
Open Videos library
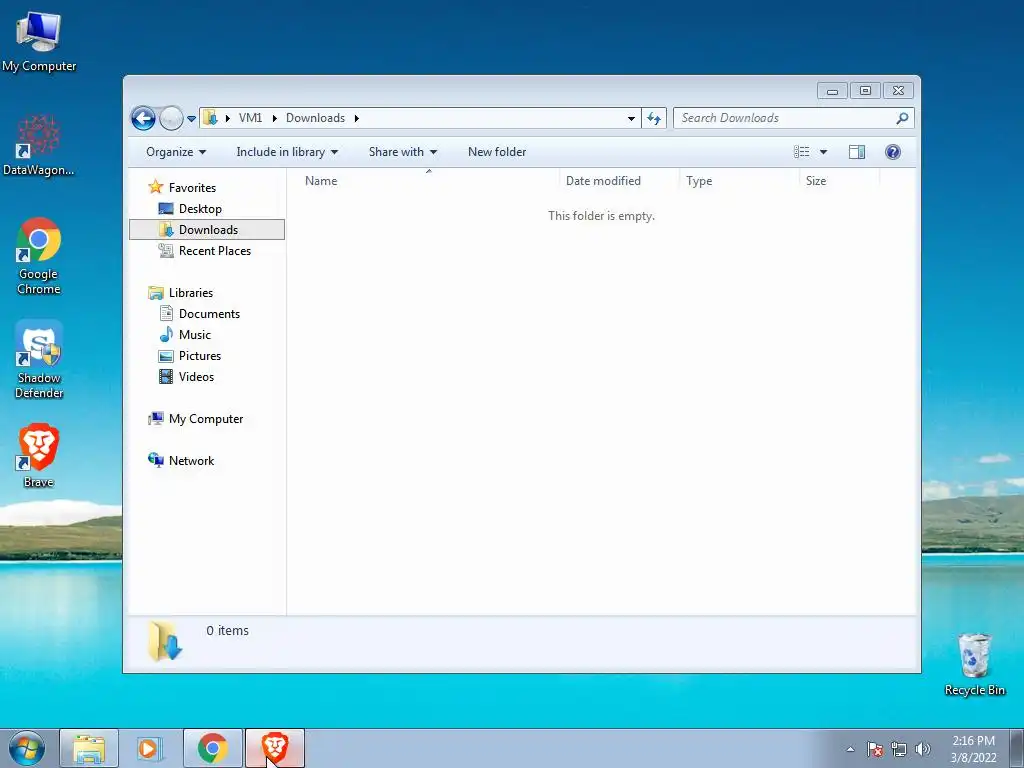(196, 377)
